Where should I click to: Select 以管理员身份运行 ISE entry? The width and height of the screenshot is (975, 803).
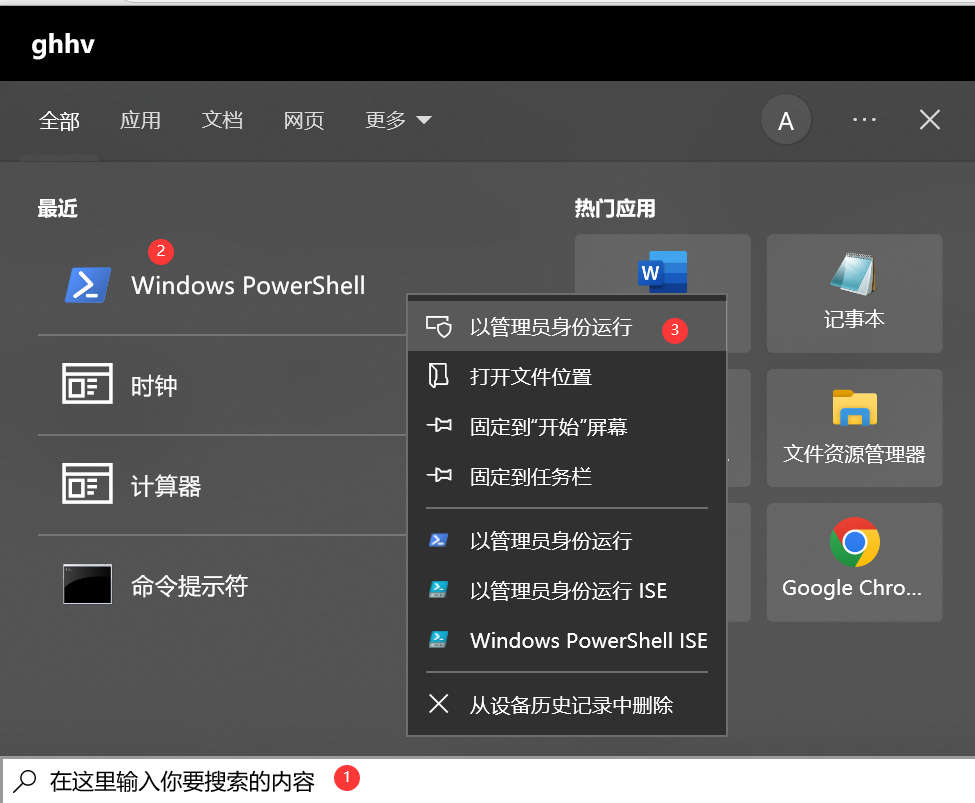tap(566, 590)
